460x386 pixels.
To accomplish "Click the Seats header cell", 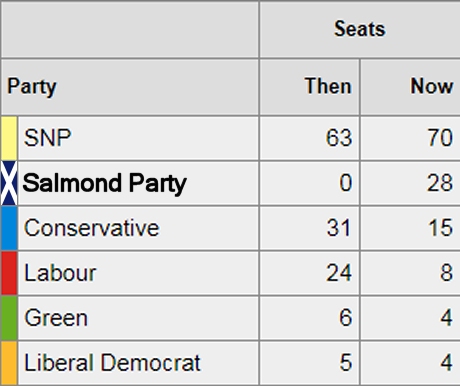I will (360, 29).
